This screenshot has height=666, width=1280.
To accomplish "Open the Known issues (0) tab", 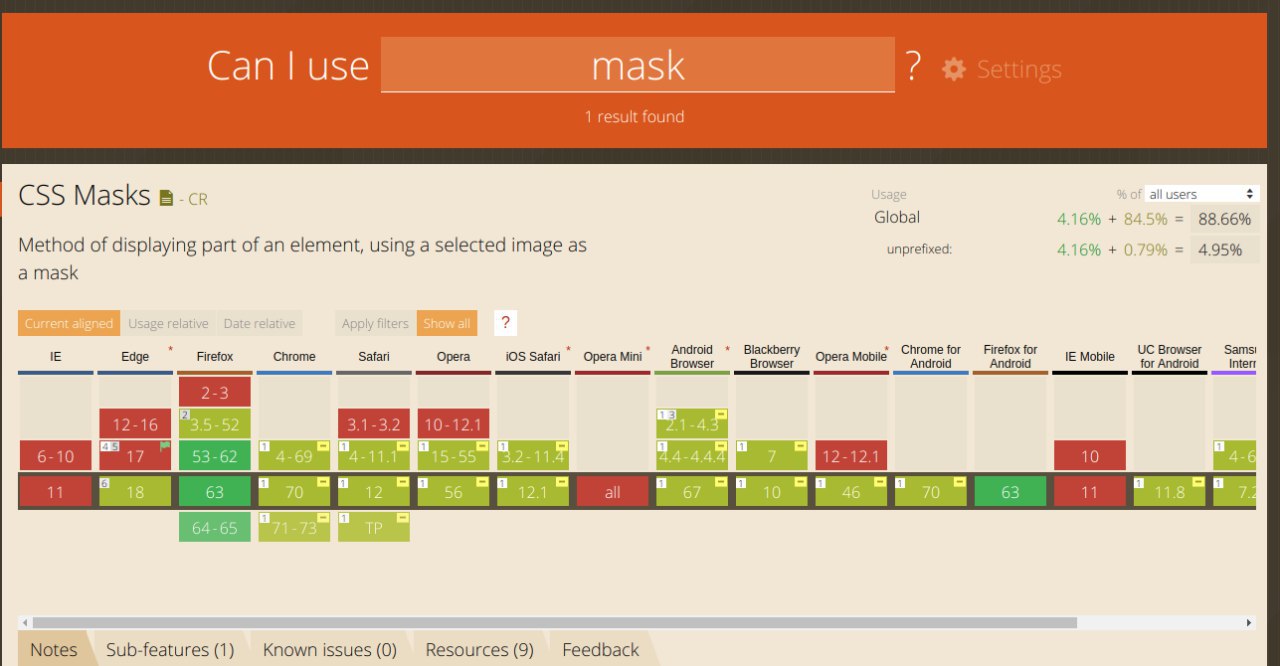I will click(330, 649).
